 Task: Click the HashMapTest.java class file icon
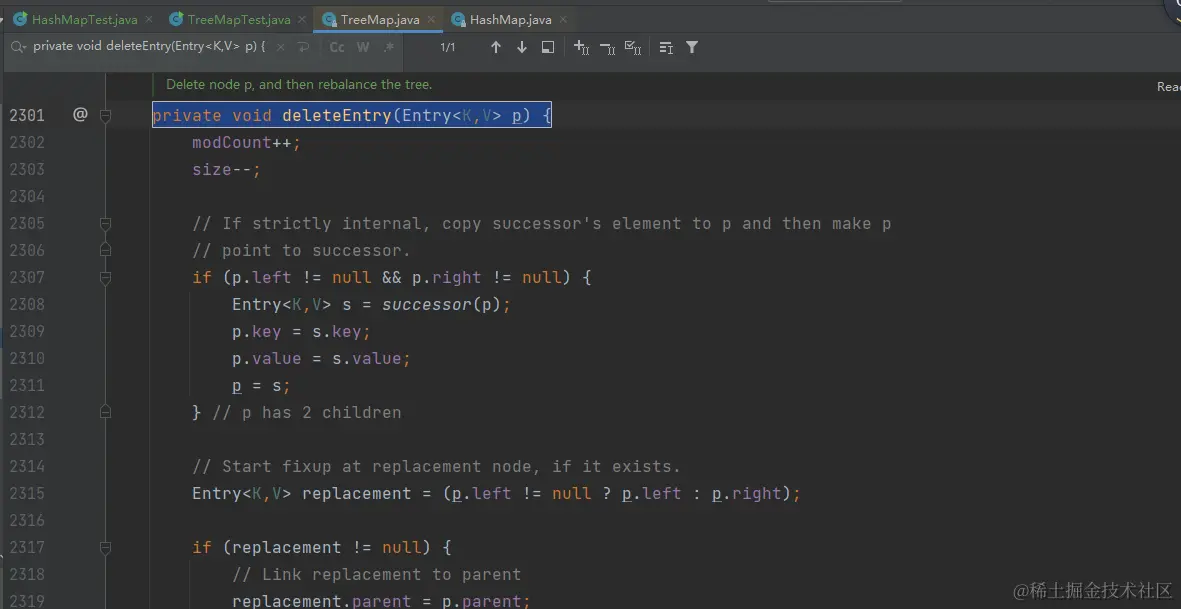pos(20,20)
